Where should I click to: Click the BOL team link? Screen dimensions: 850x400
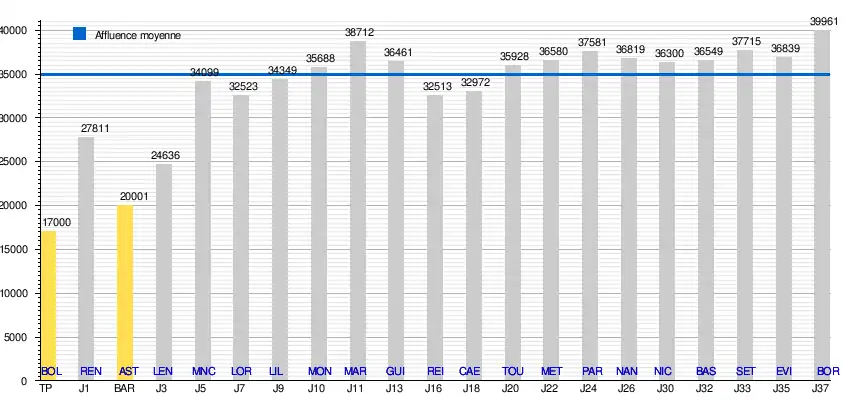click(x=52, y=371)
